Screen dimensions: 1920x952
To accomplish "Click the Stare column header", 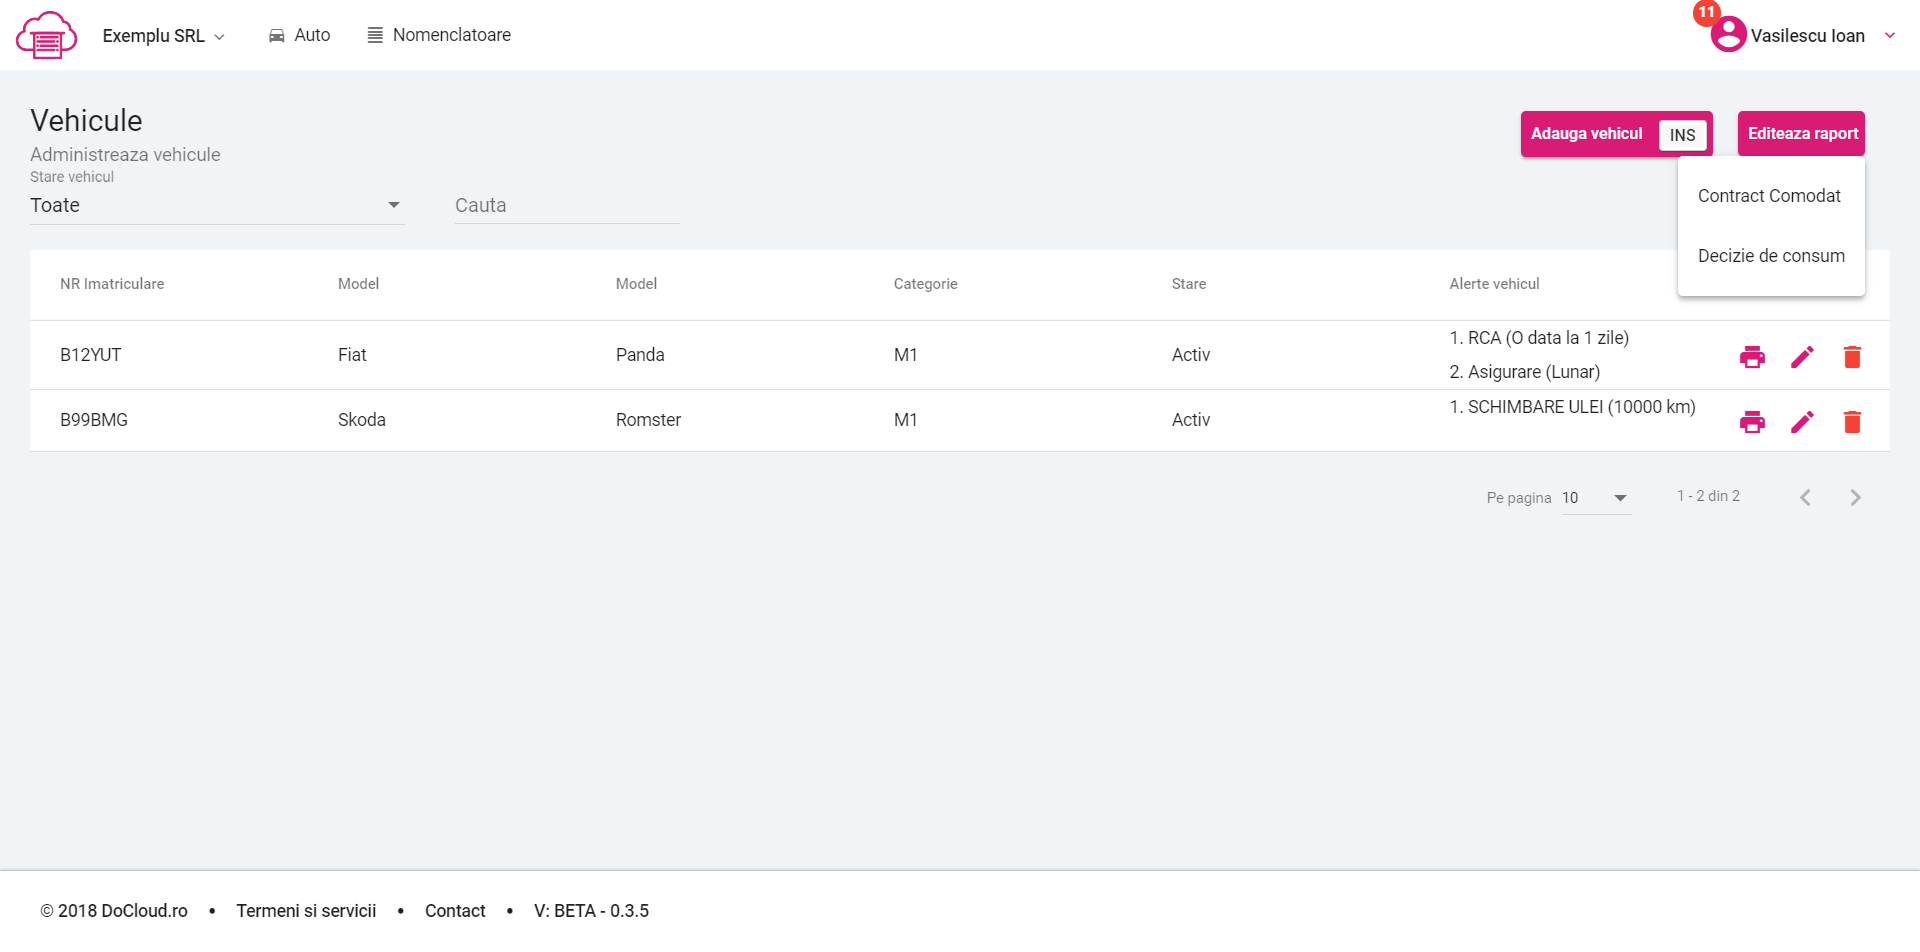I will click(x=1188, y=284).
